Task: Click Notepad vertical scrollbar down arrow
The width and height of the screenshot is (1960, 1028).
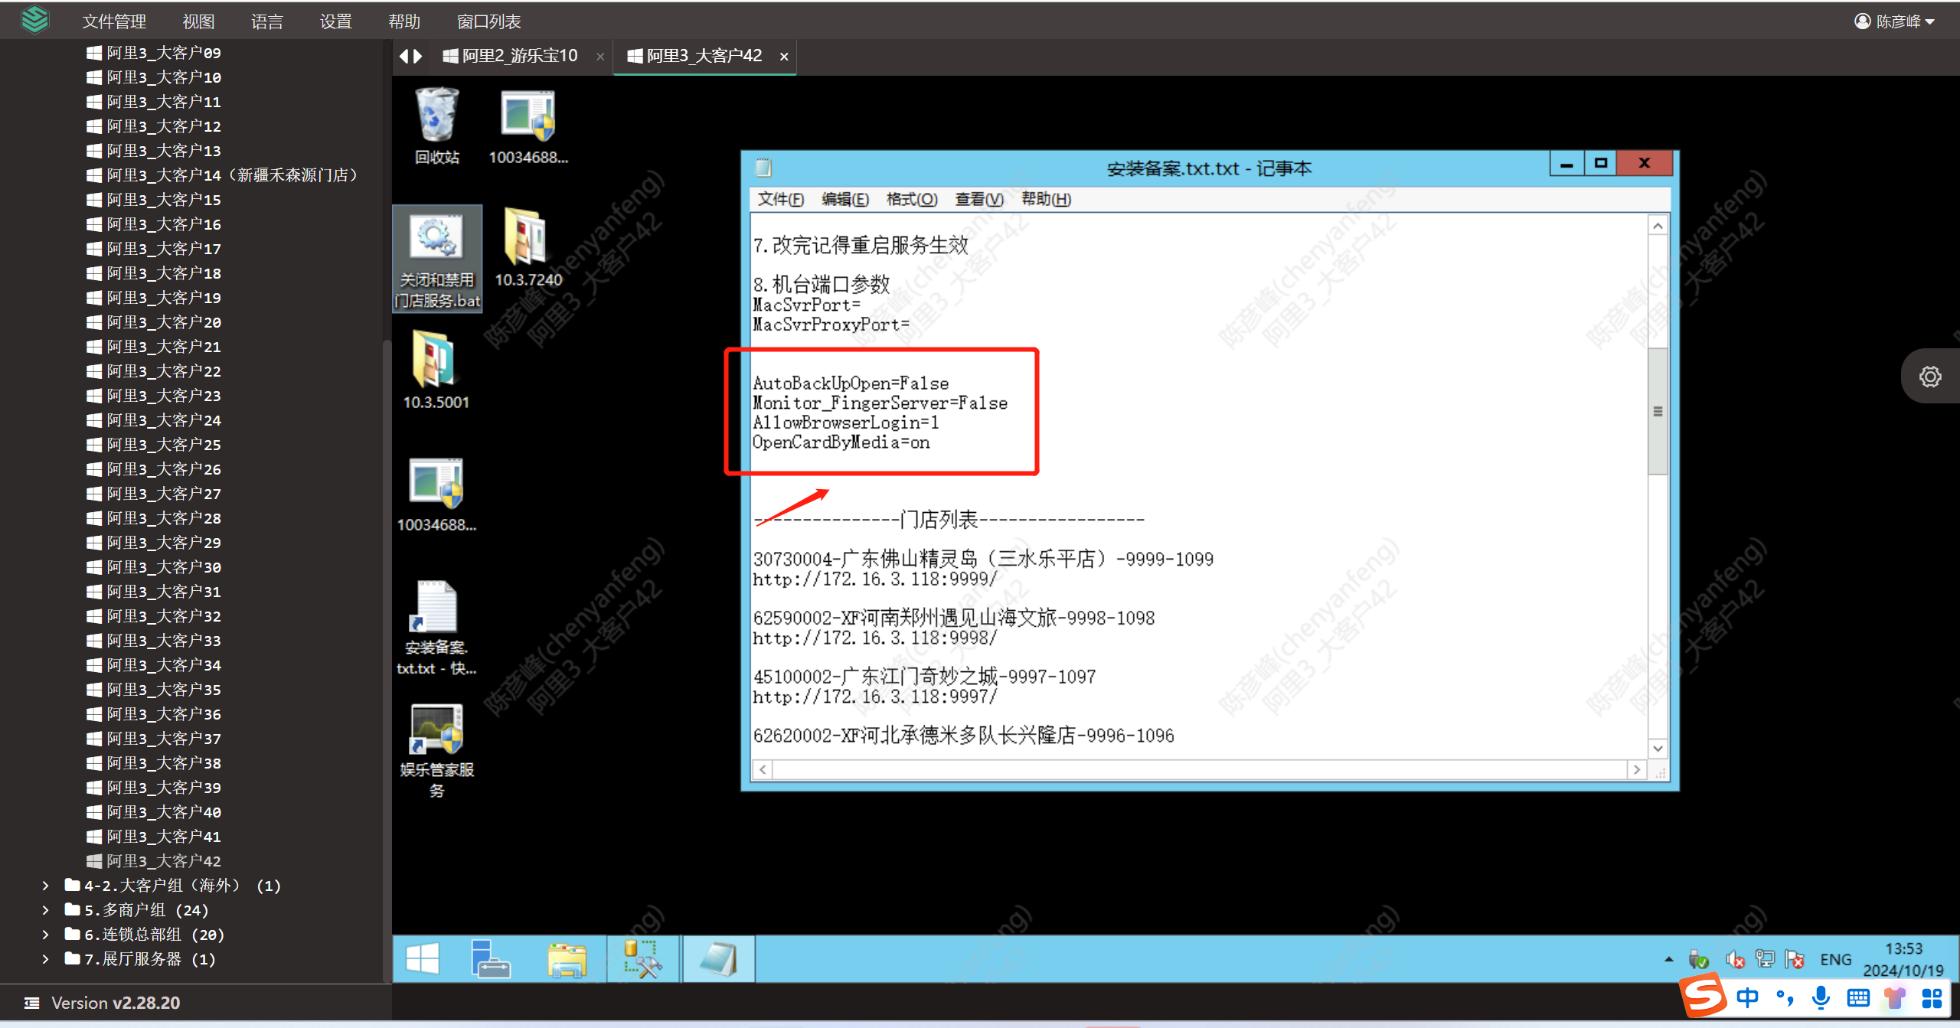Action: [1658, 748]
